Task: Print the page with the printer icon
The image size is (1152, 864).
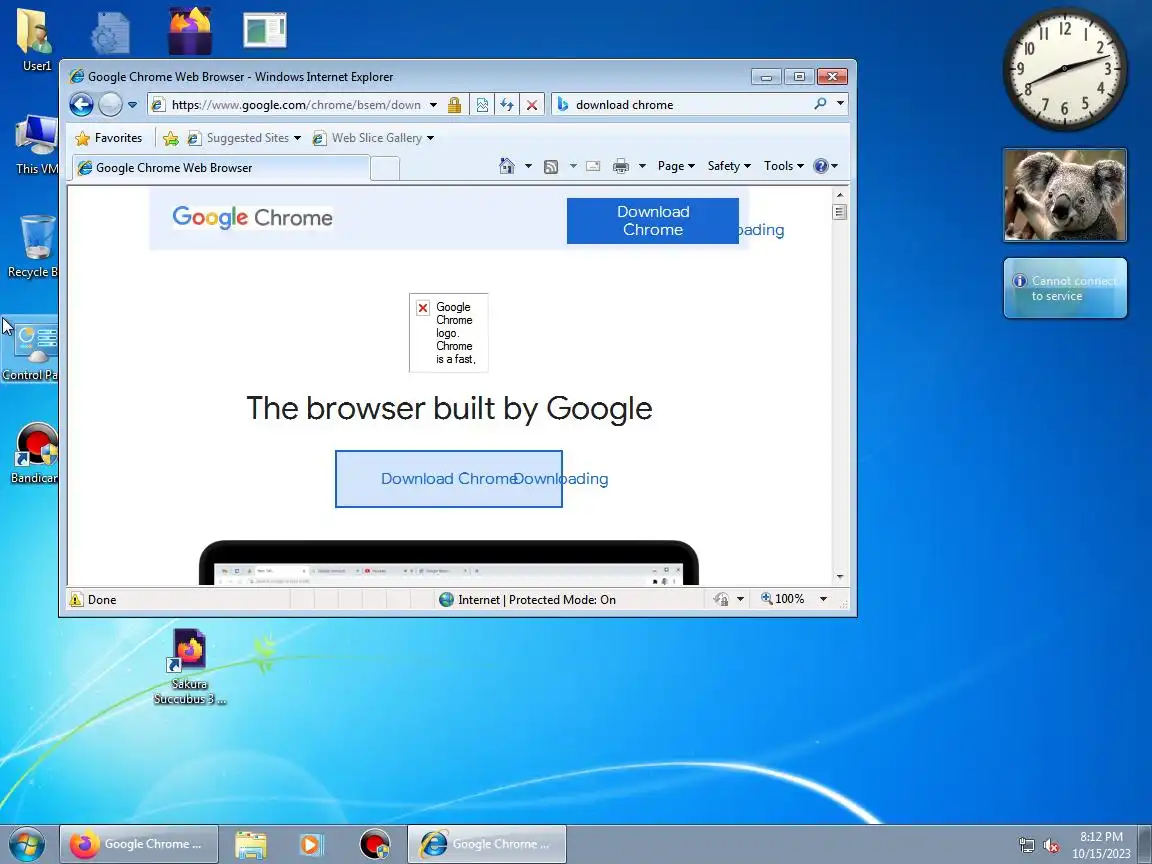Action: tap(621, 166)
